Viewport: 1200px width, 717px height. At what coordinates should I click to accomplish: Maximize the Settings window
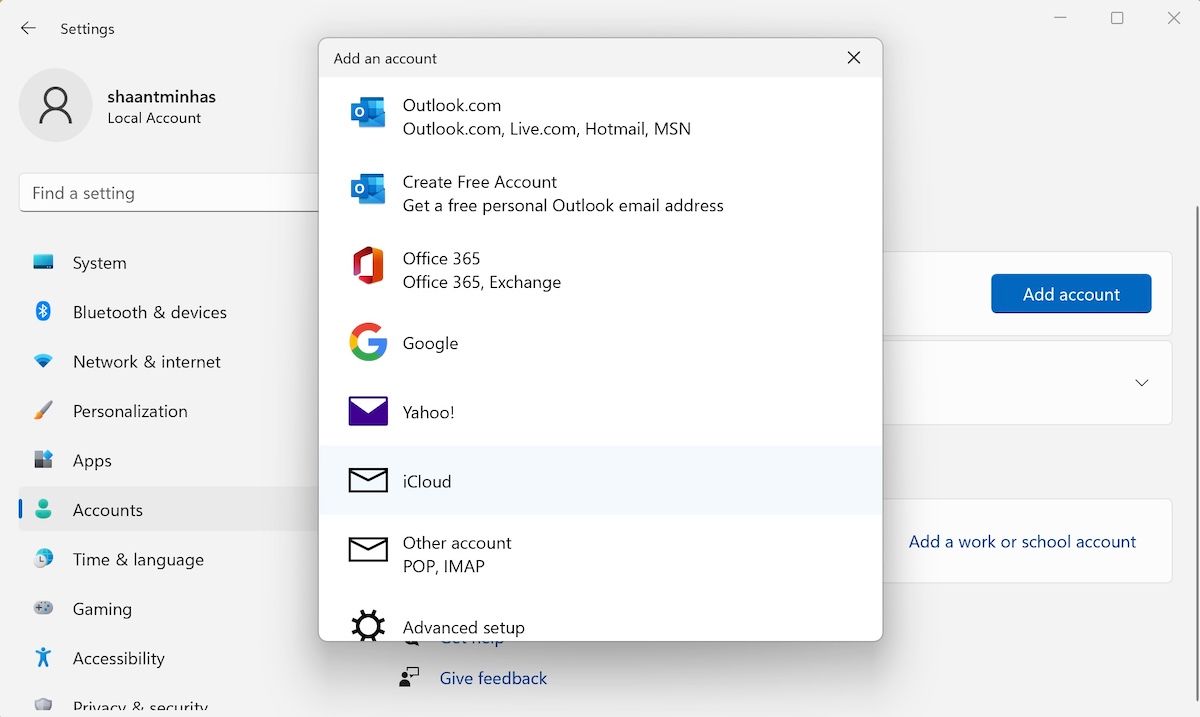pos(1117,18)
